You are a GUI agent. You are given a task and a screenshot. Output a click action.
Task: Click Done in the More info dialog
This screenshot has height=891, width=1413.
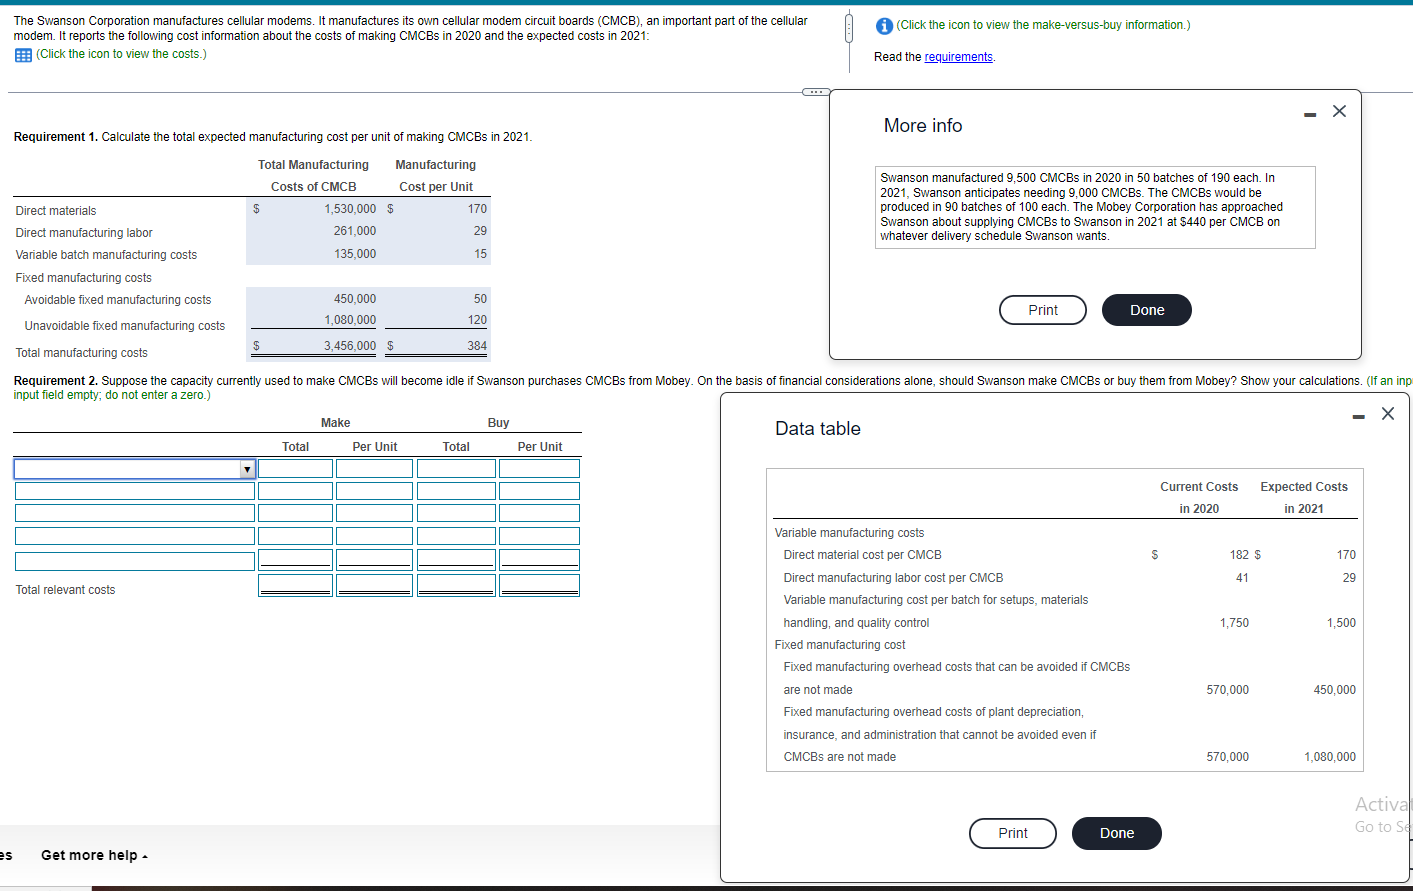(1147, 310)
